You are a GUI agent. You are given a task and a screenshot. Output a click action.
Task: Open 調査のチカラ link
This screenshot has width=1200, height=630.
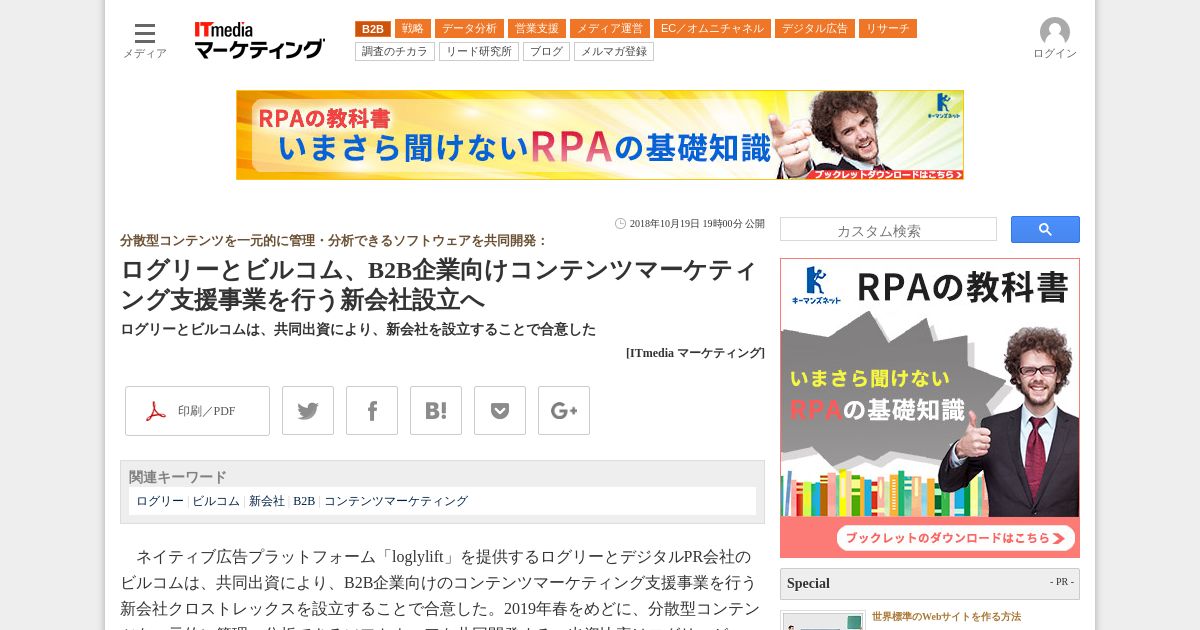click(x=395, y=52)
